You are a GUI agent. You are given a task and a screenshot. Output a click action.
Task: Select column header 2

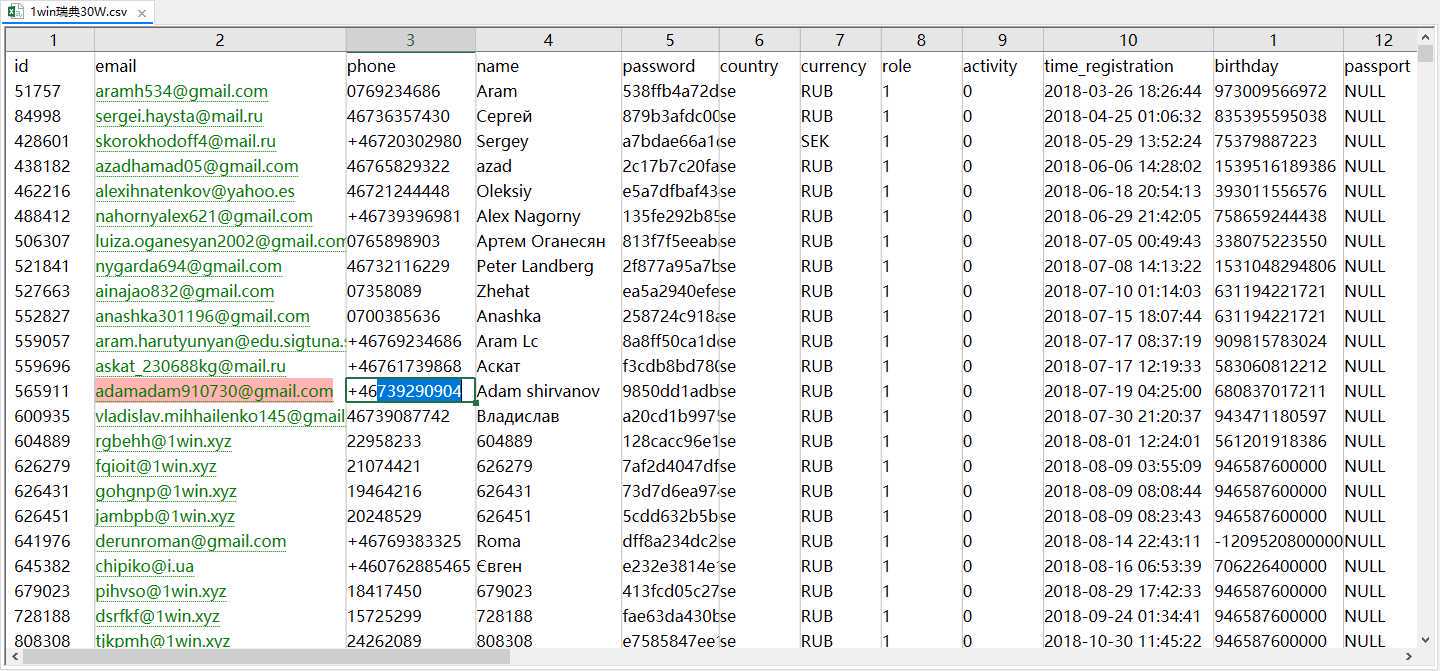(220, 40)
